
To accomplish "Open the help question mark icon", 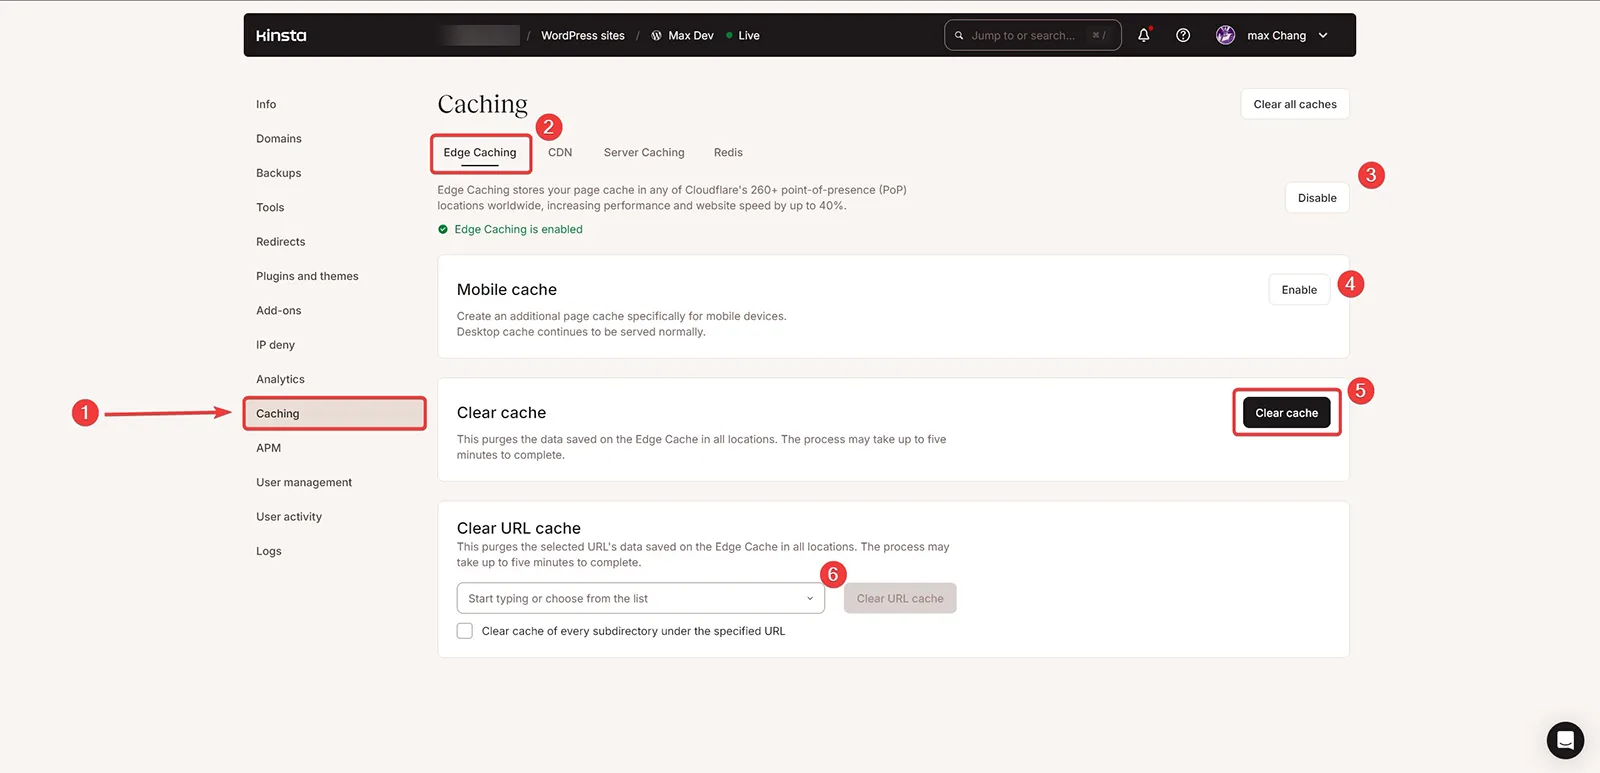I will (x=1183, y=35).
